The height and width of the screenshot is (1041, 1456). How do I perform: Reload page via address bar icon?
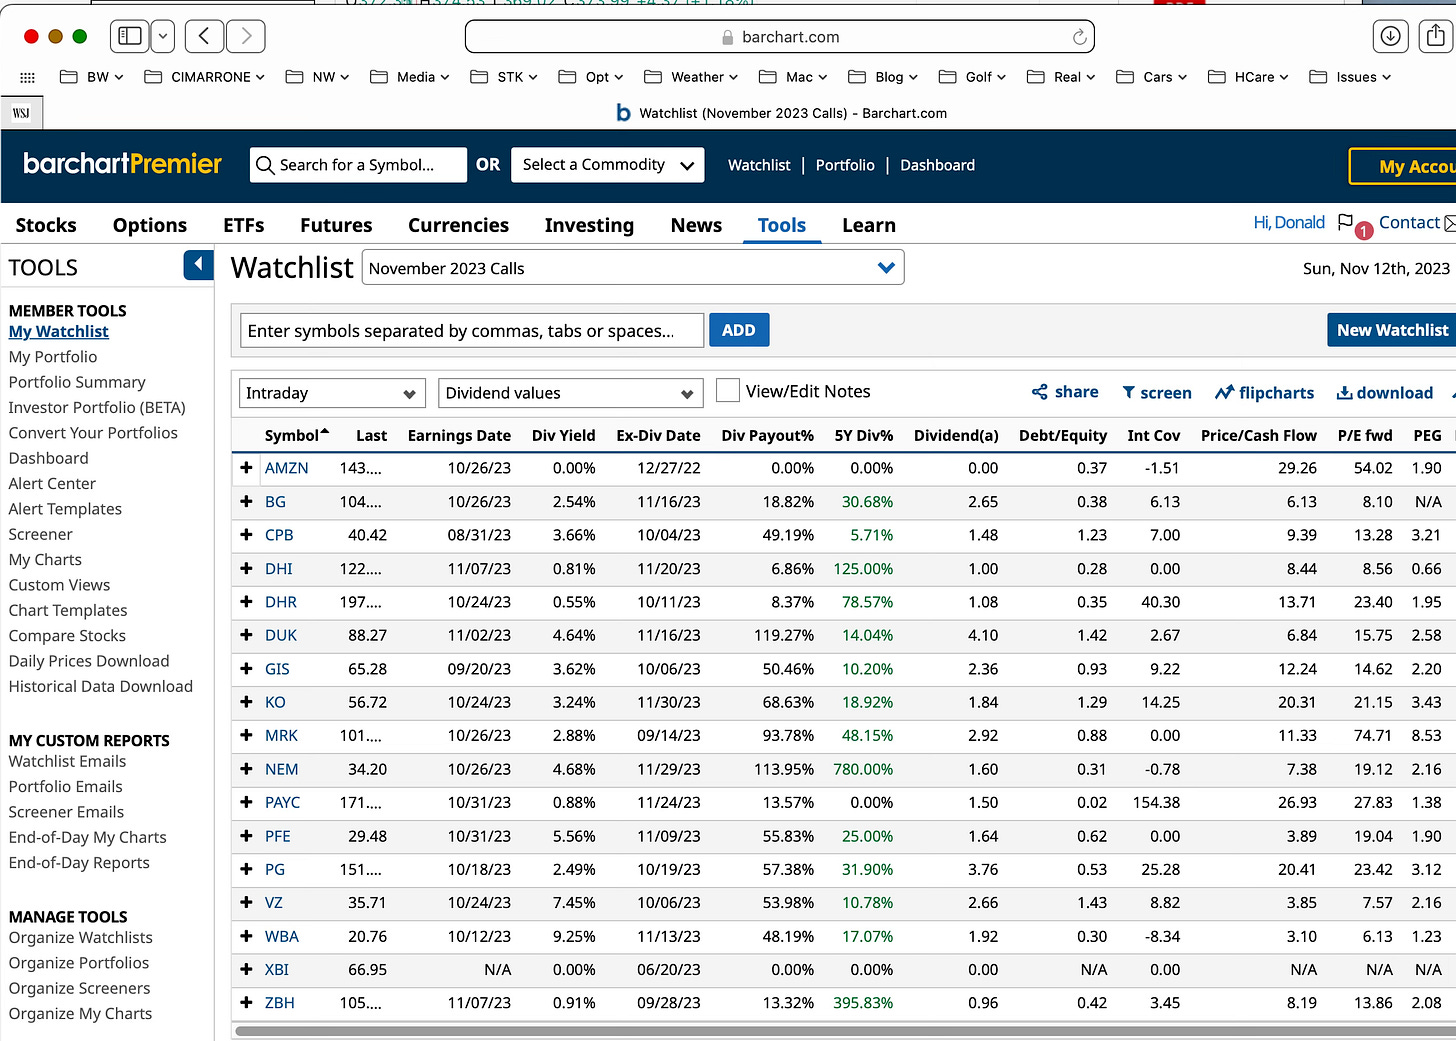[1079, 37]
